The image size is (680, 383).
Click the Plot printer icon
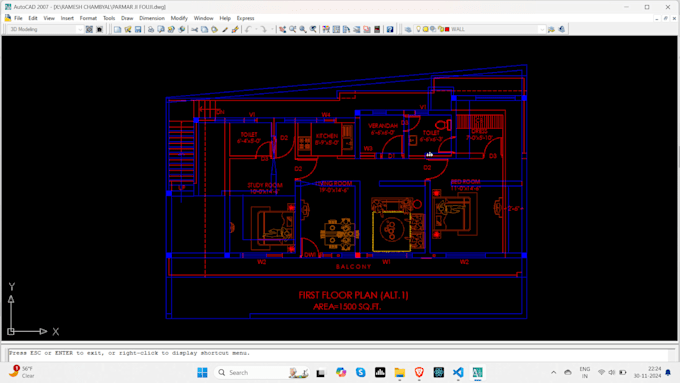(150, 29)
